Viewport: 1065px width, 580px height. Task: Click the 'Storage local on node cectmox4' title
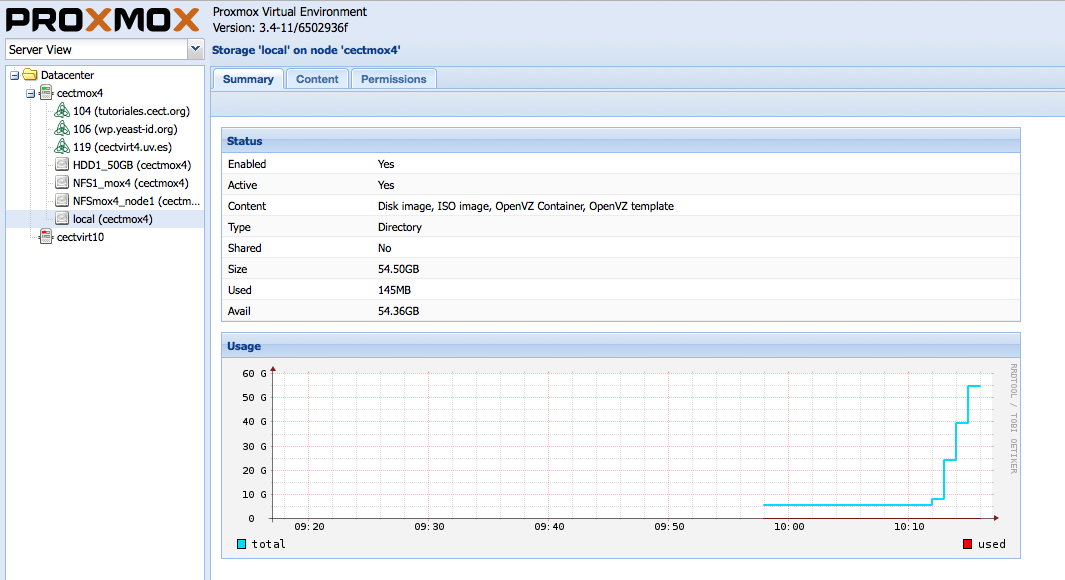point(306,50)
